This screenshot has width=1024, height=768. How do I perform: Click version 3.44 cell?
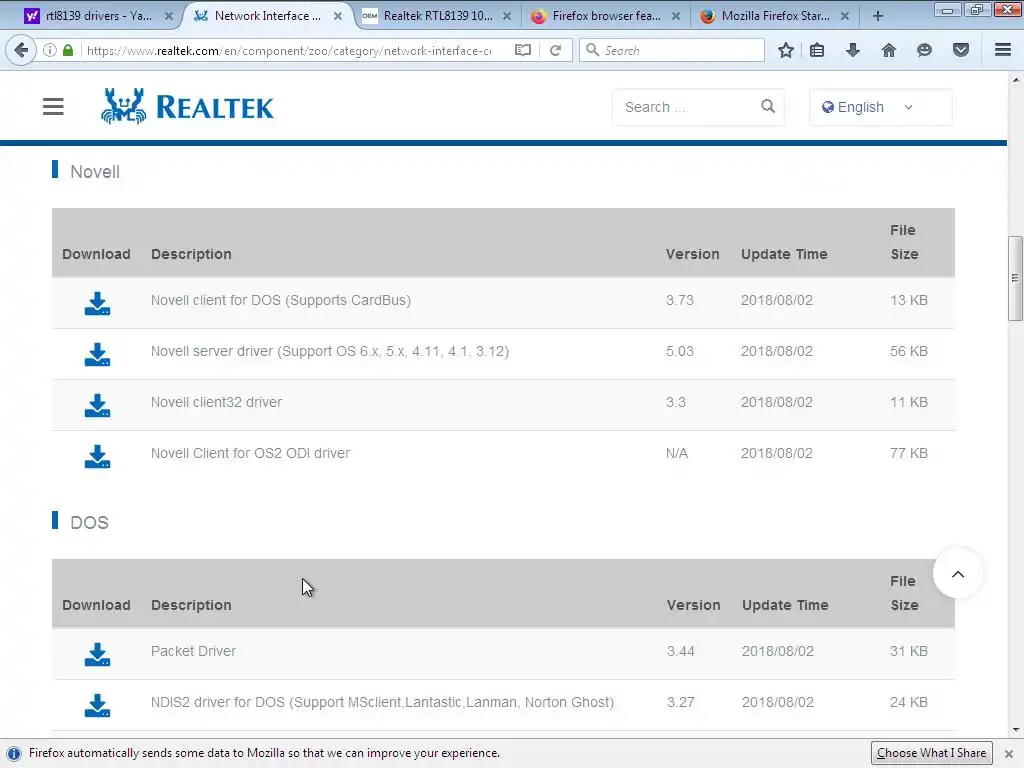[680, 651]
